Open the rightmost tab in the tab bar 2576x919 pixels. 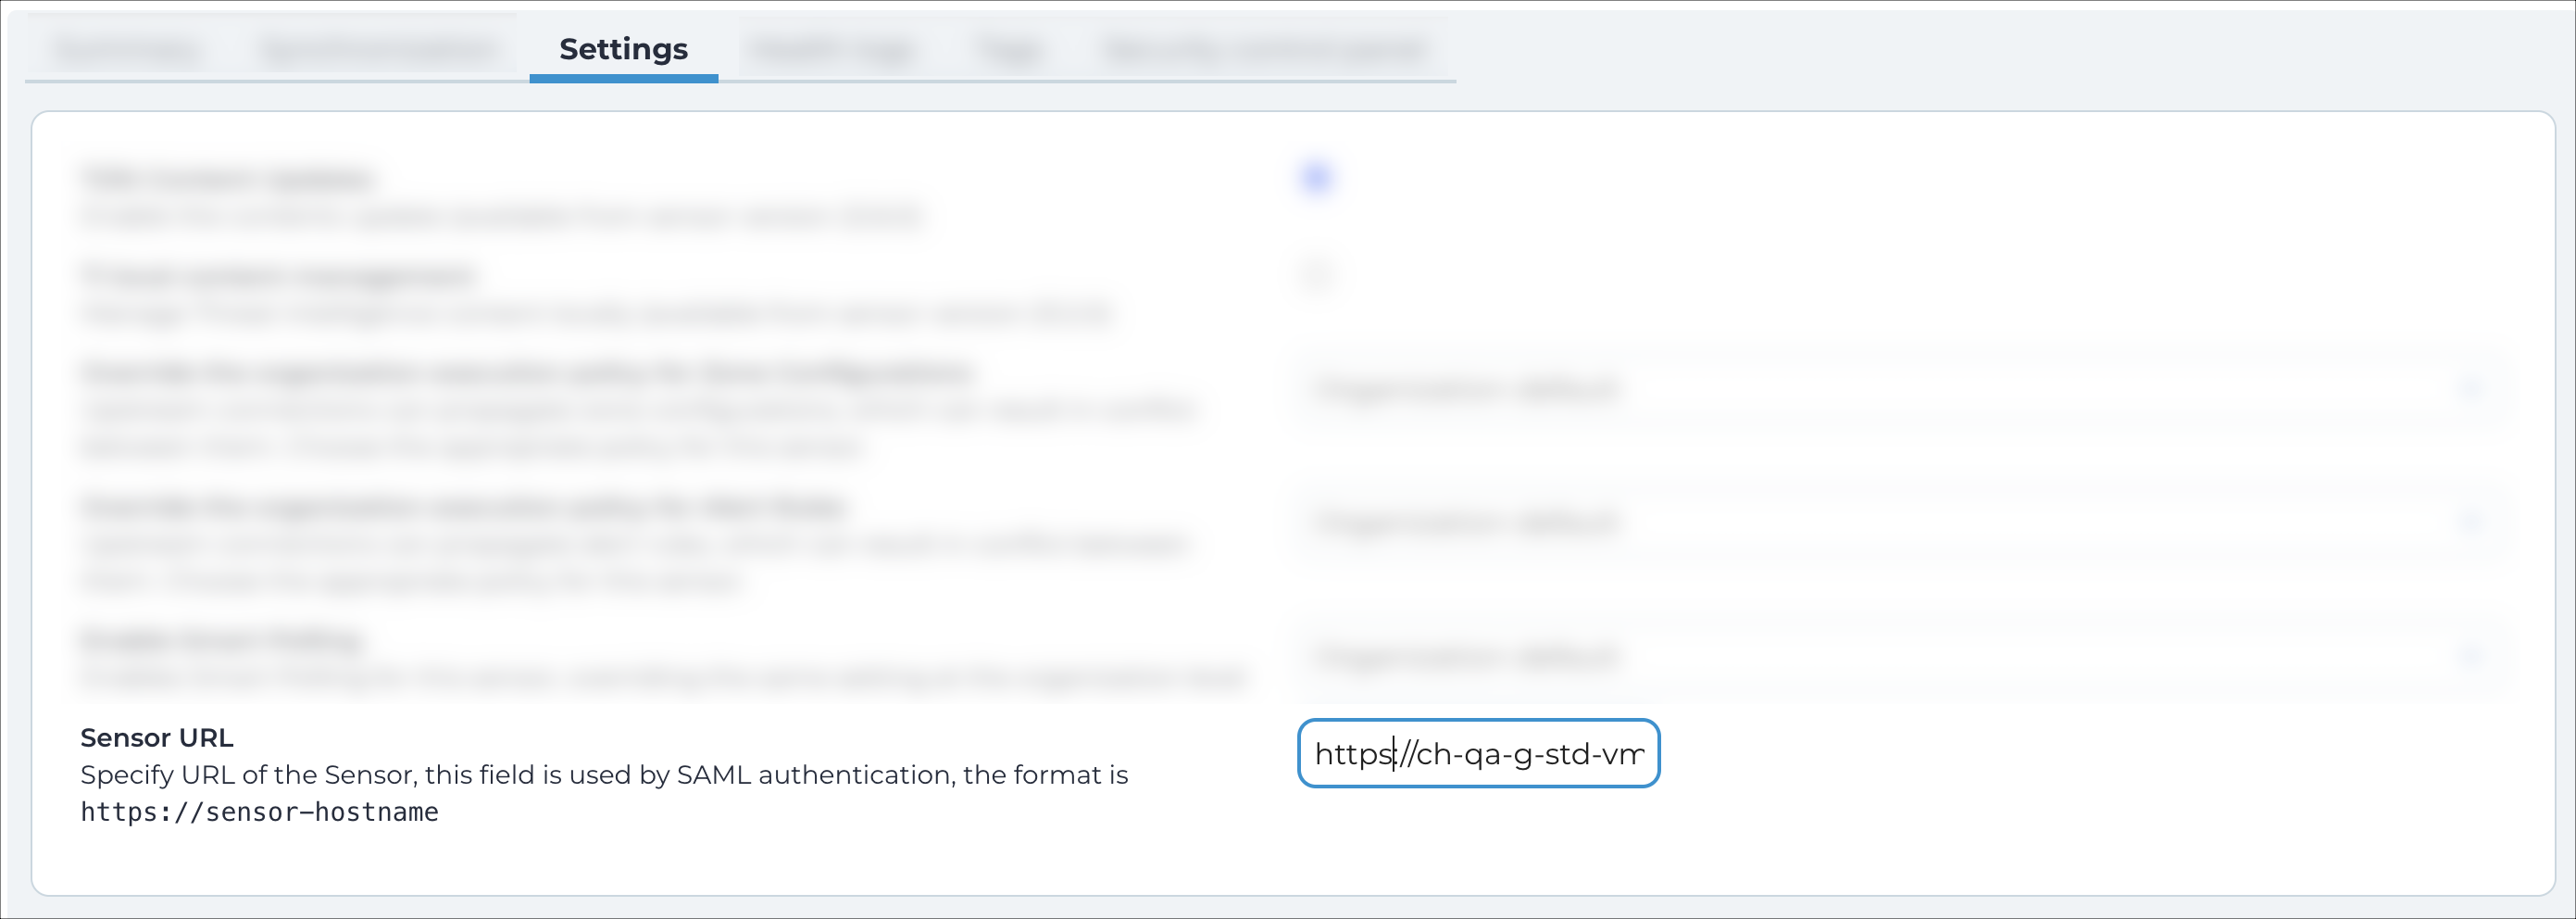(x=1265, y=48)
